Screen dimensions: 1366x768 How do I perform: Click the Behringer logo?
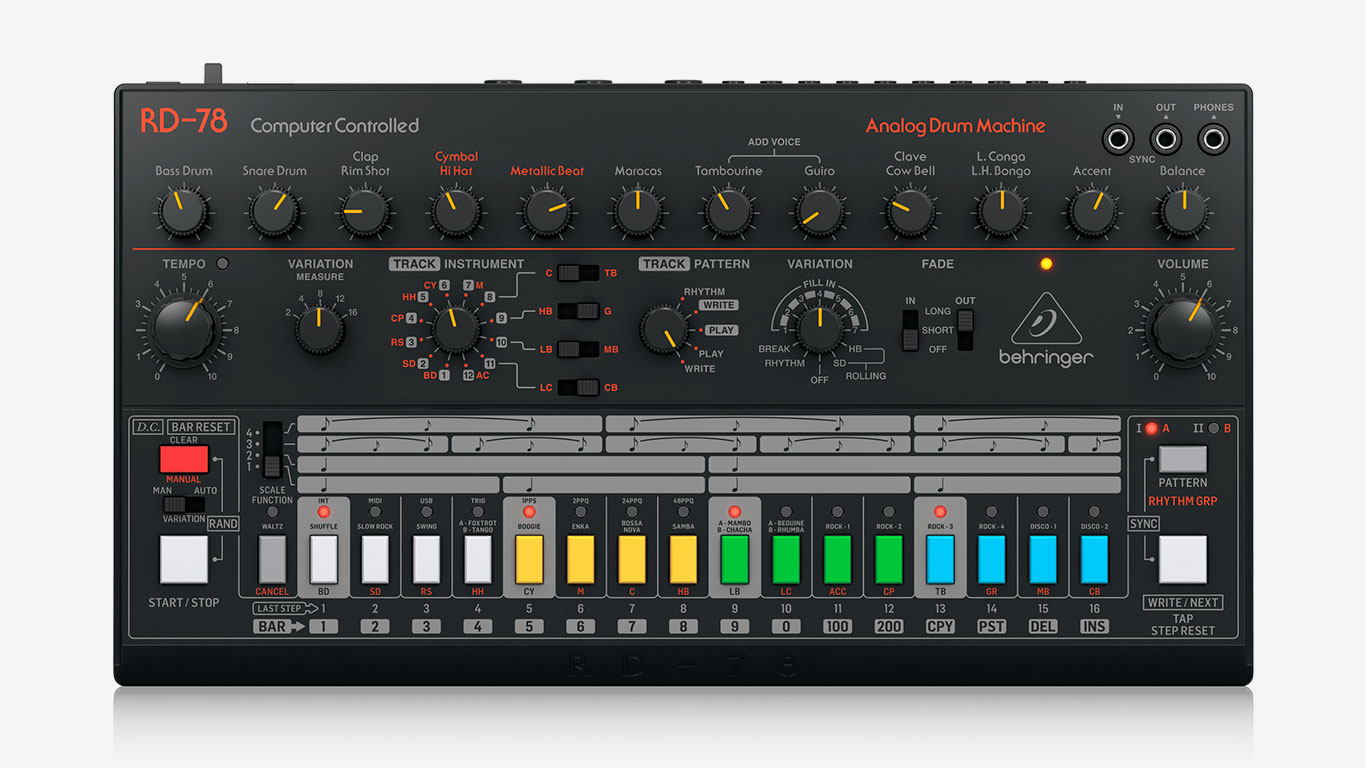(x=1046, y=331)
